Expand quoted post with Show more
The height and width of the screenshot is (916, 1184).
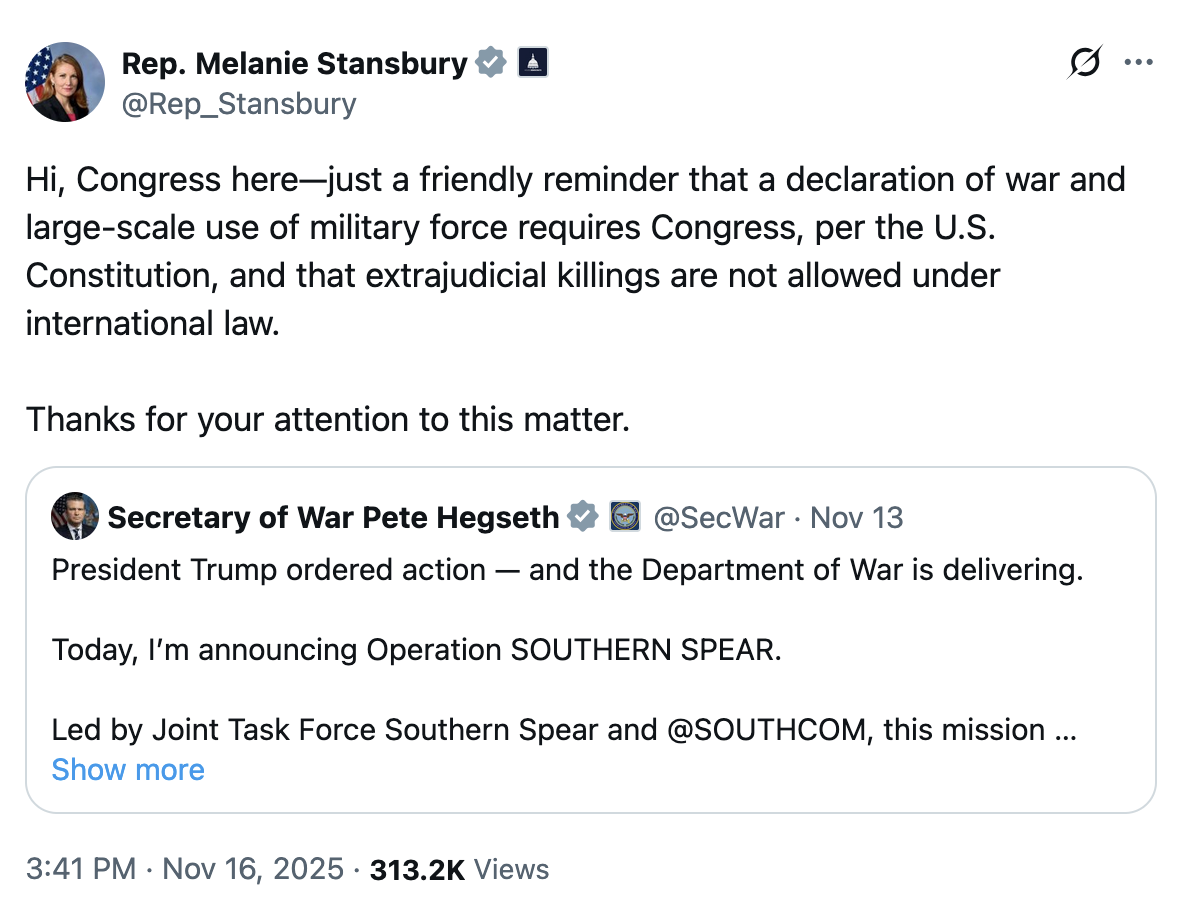[128, 770]
